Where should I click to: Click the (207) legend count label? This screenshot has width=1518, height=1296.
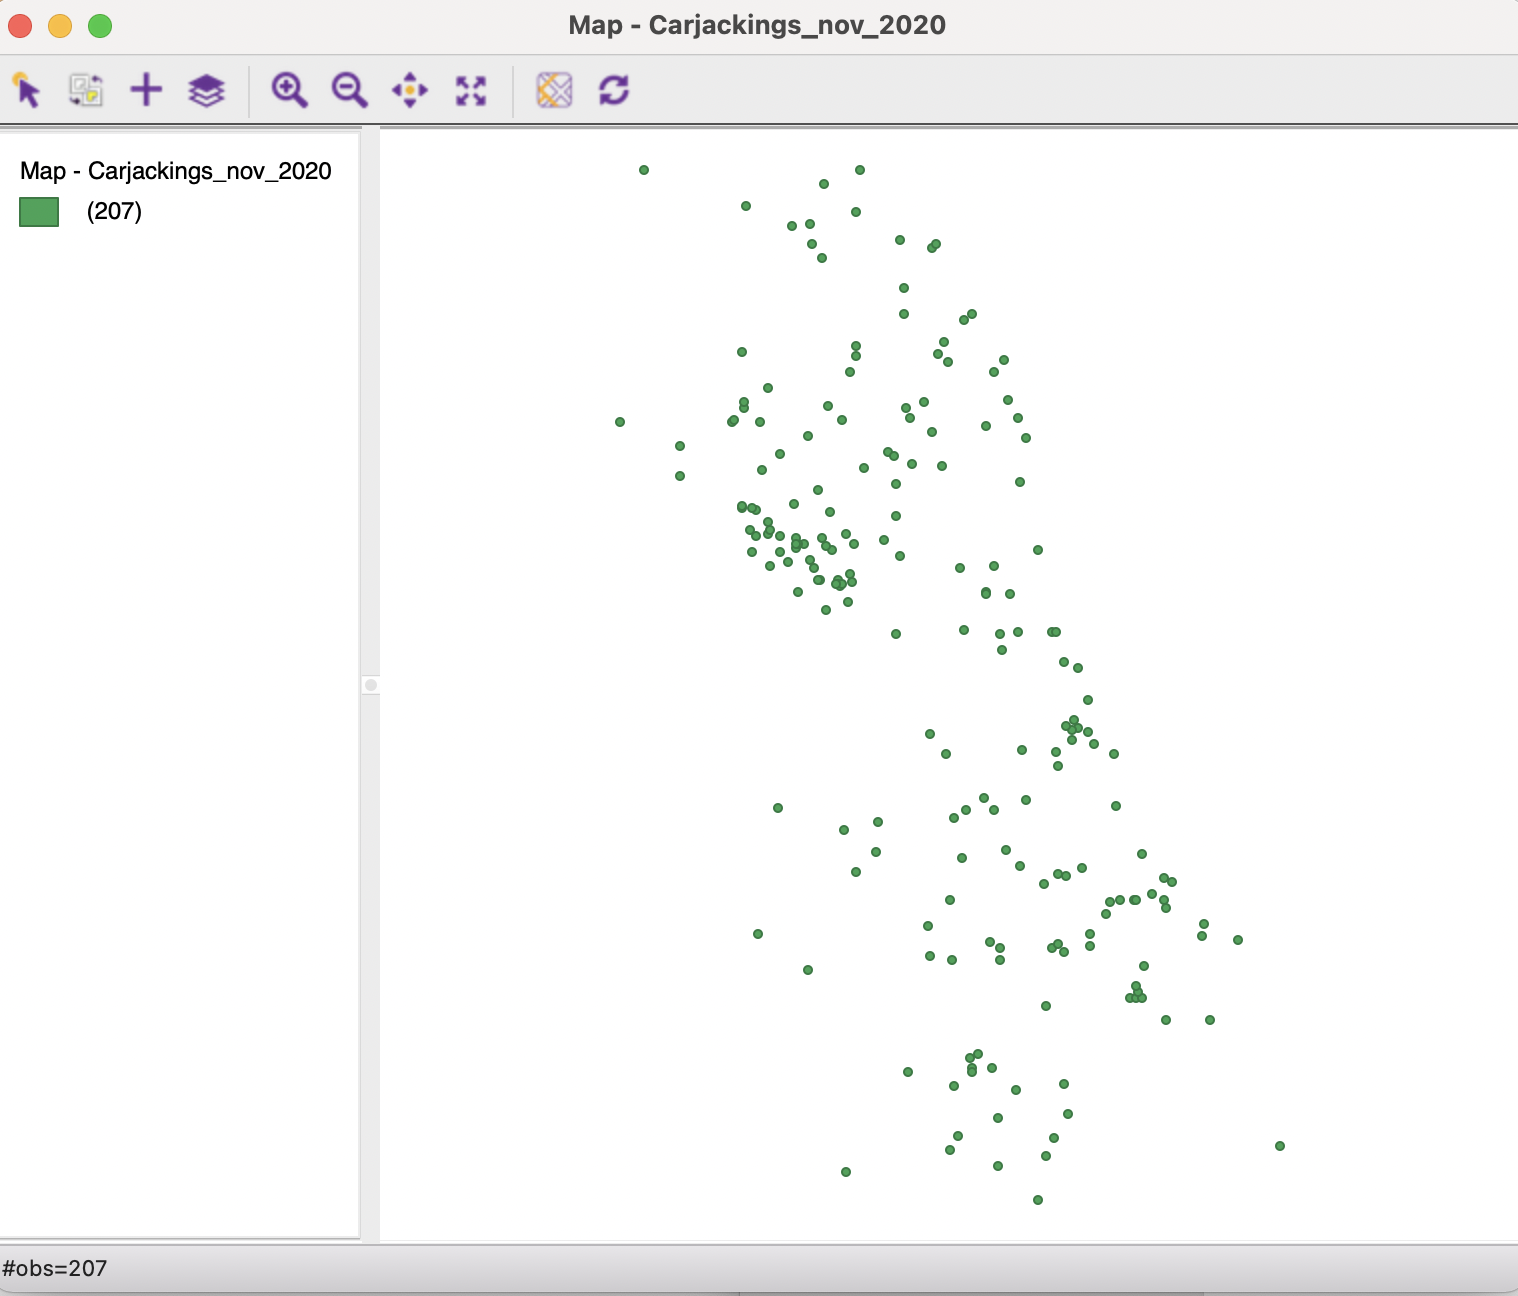[x=114, y=212]
